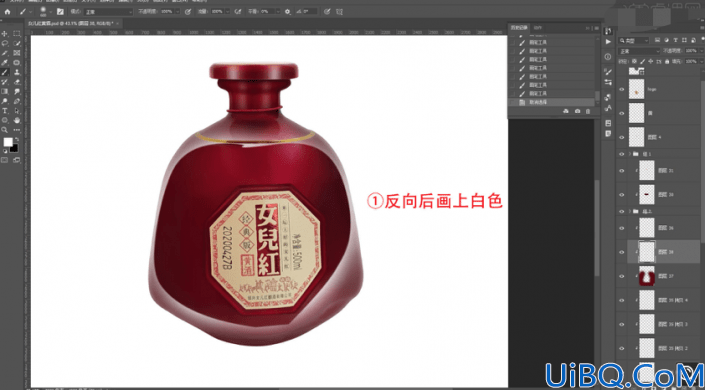Open the Info panel icon in side strip

pos(608,57)
